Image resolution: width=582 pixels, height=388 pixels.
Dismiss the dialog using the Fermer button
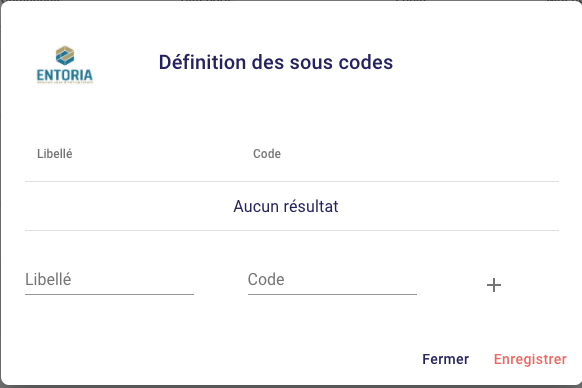point(445,359)
